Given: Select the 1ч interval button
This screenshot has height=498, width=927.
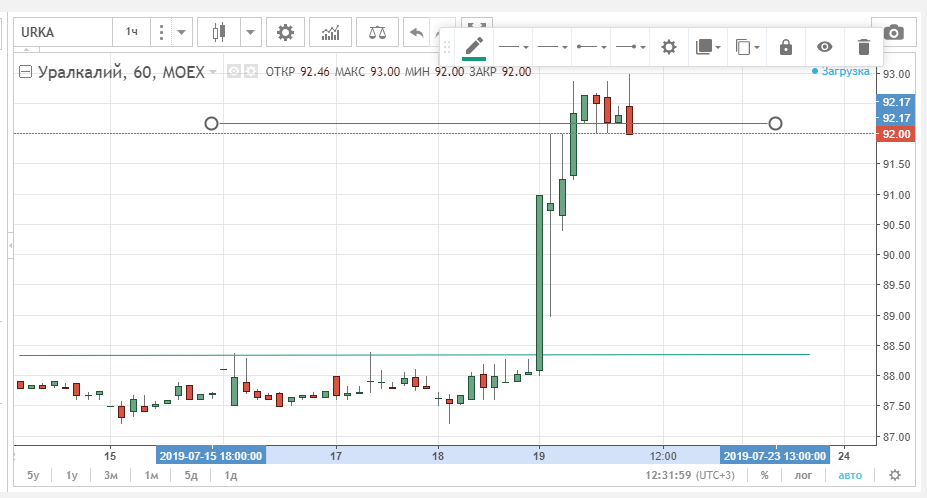Looking at the screenshot, I should pos(132,32).
